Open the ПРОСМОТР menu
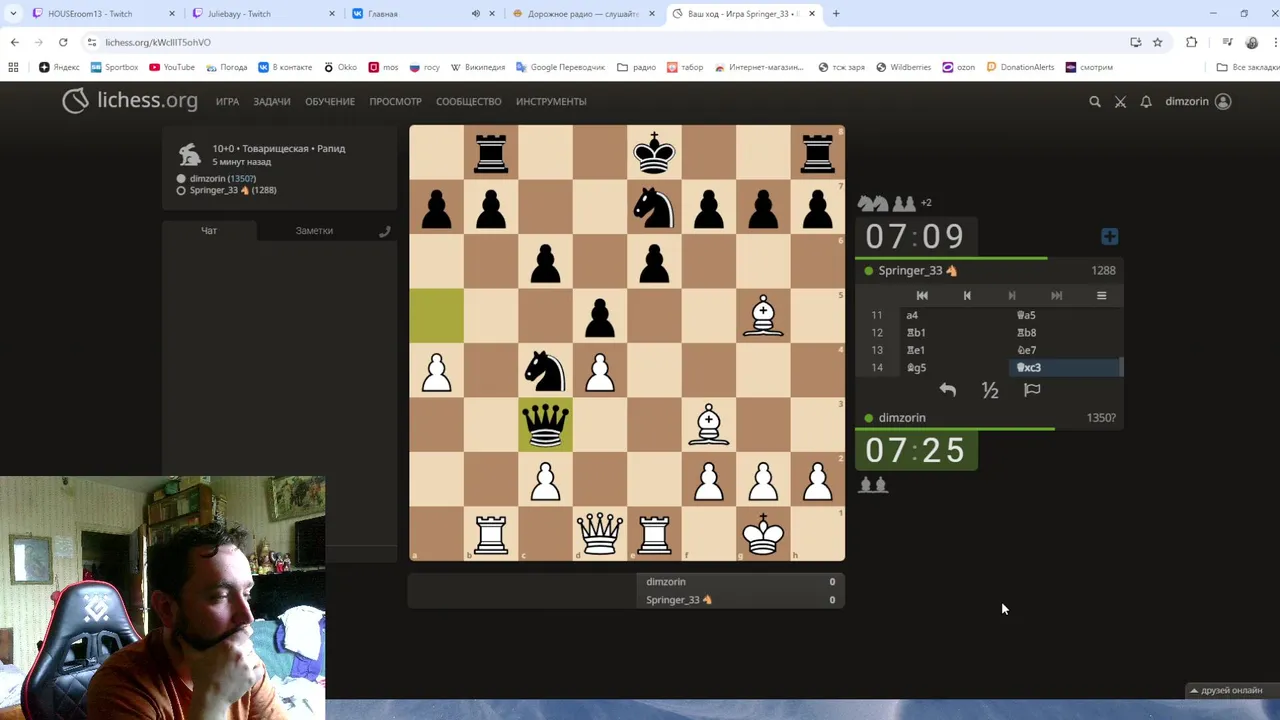This screenshot has width=1280, height=720. [x=395, y=101]
